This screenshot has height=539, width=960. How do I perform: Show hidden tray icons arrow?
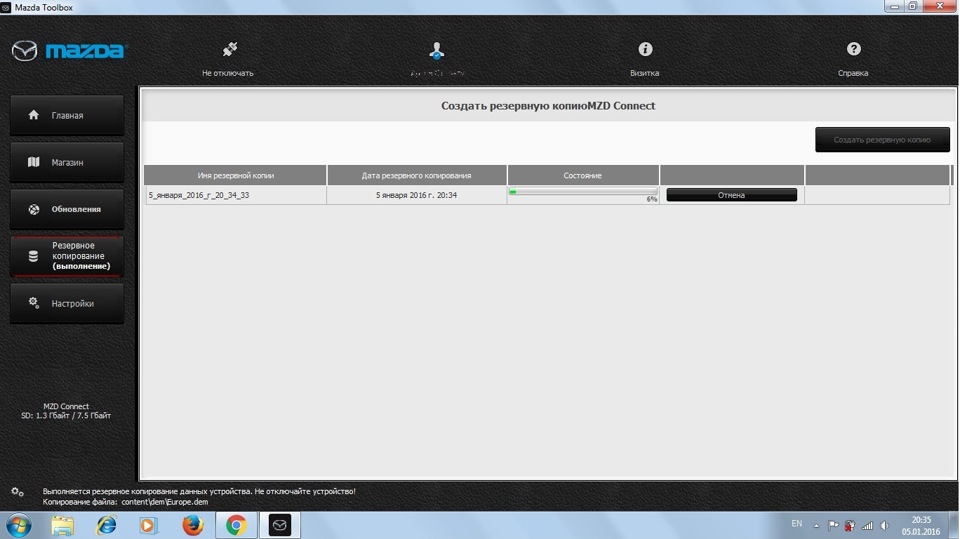pyautogui.click(x=816, y=526)
